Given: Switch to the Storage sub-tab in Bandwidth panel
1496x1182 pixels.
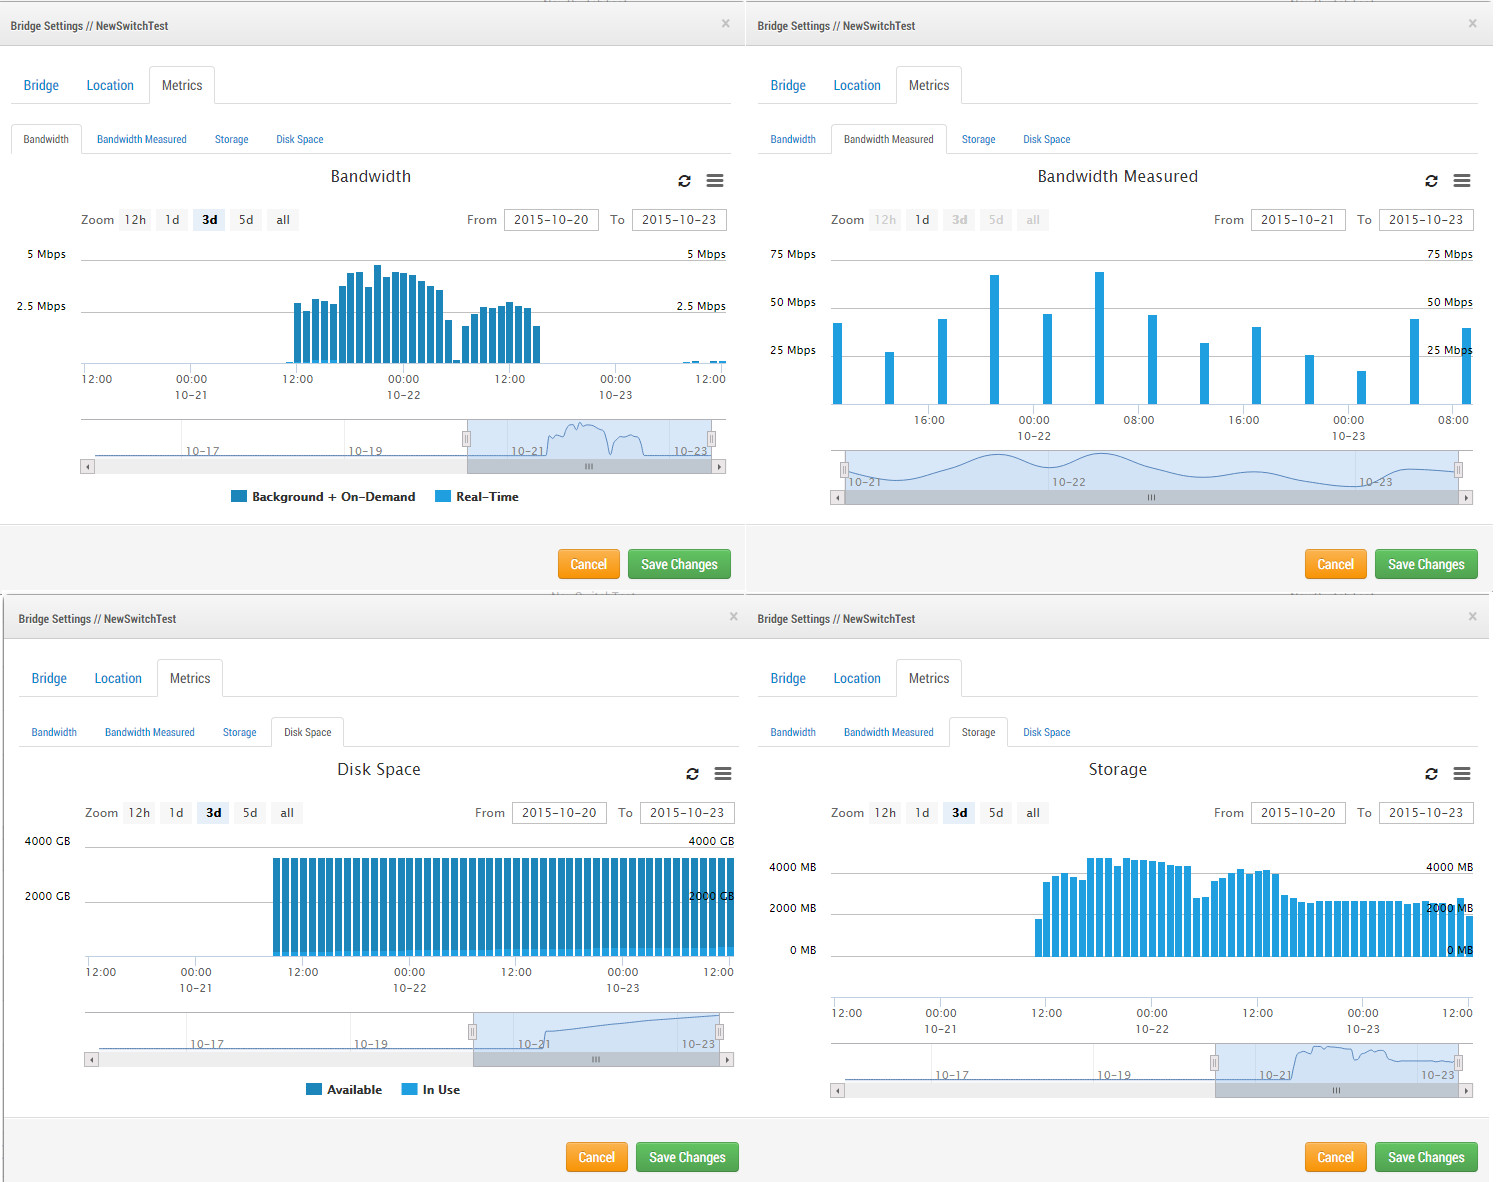Looking at the screenshot, I should [231, 140].
